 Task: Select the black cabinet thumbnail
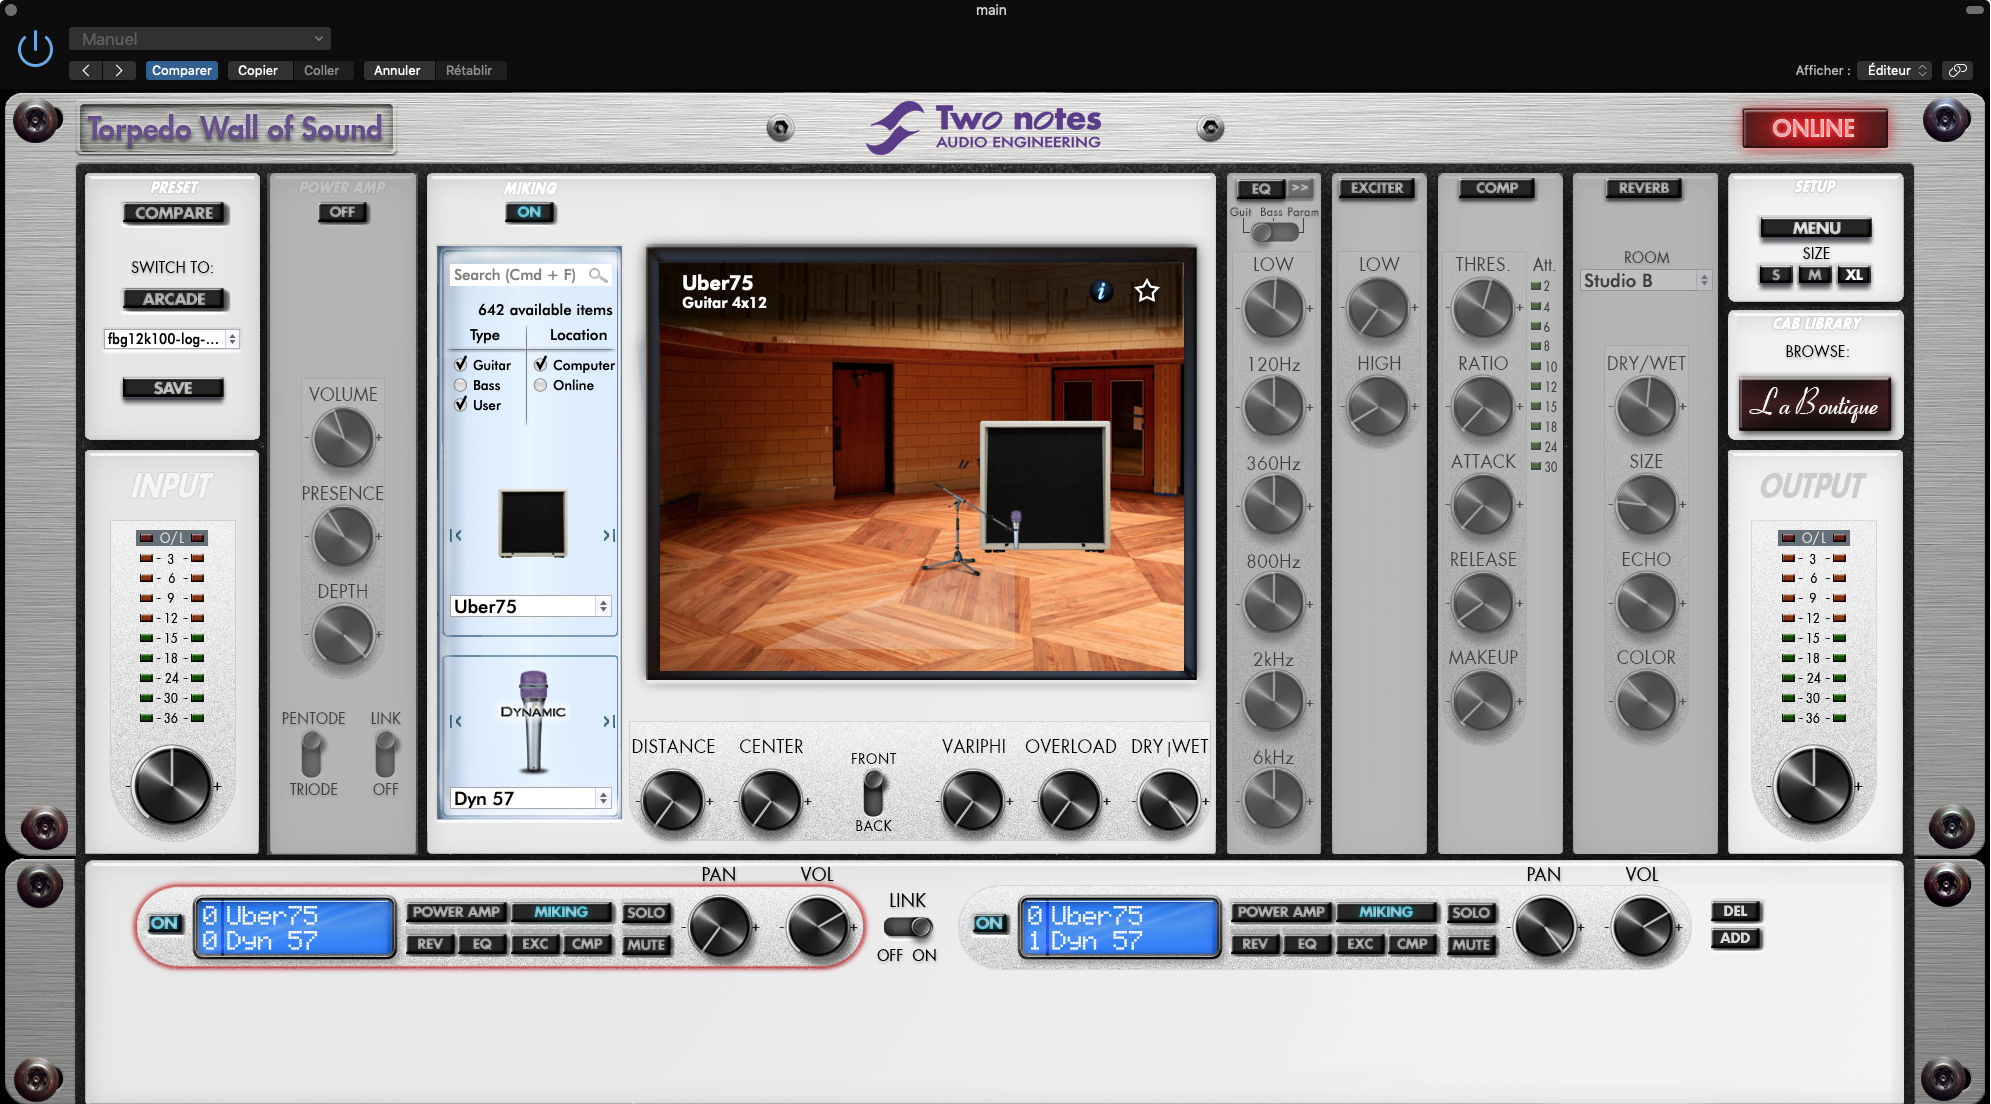click(533, 523)
